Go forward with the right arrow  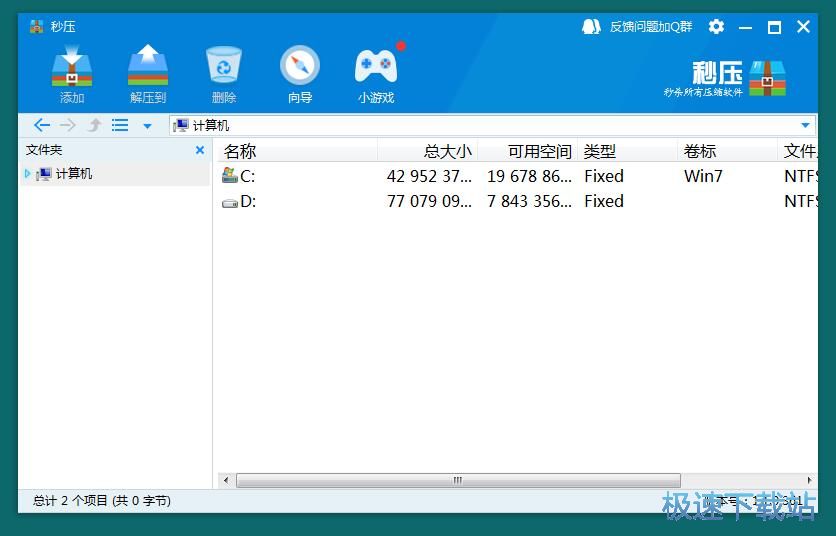click(x=68, y=125)
